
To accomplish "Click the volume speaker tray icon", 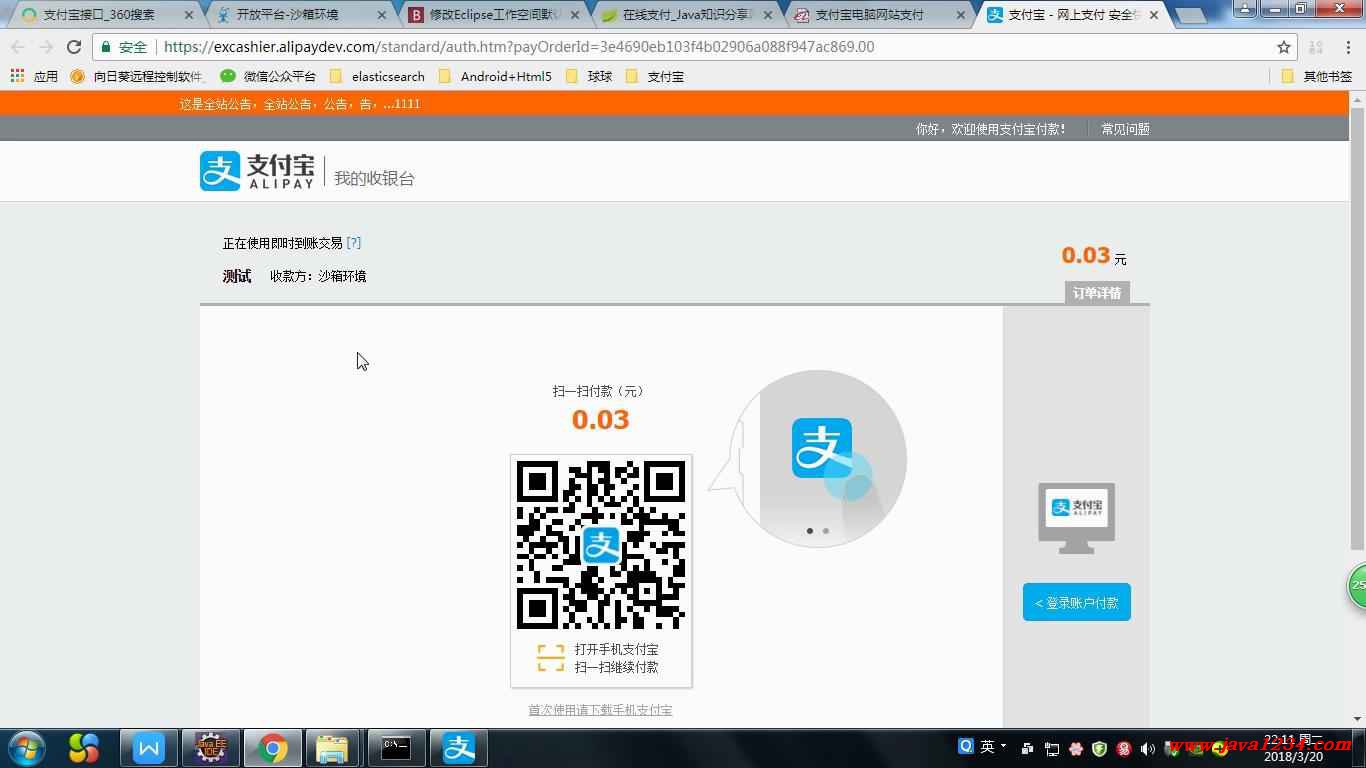I will (x=1147, y=748).
